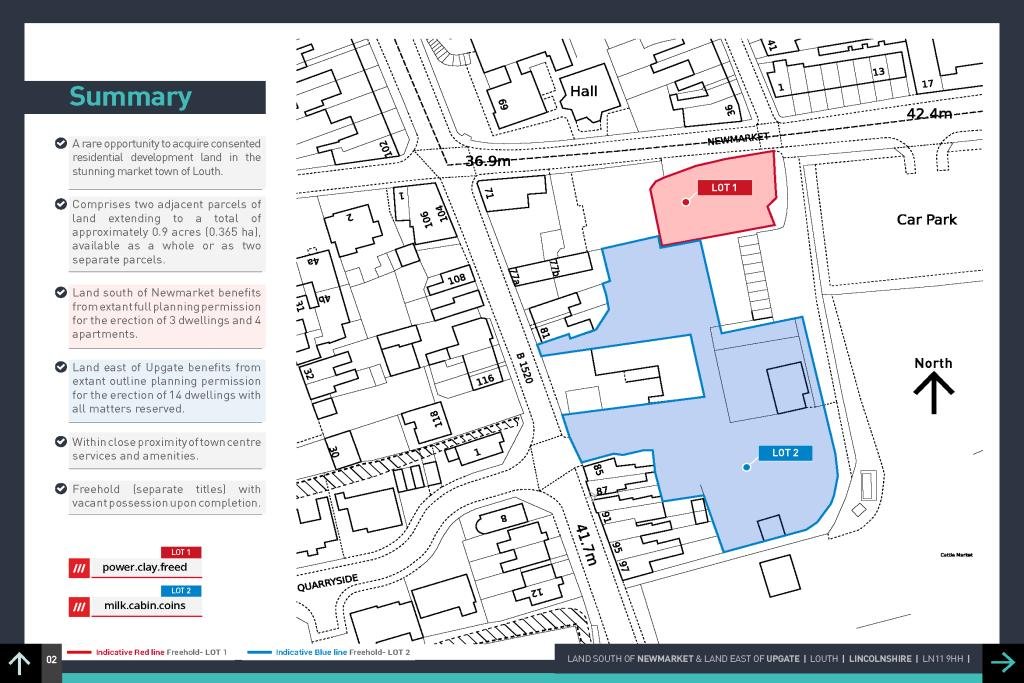Go to next page with right arrow
The height and width of the screenshot is (683, 1024).
(1002, 662)
